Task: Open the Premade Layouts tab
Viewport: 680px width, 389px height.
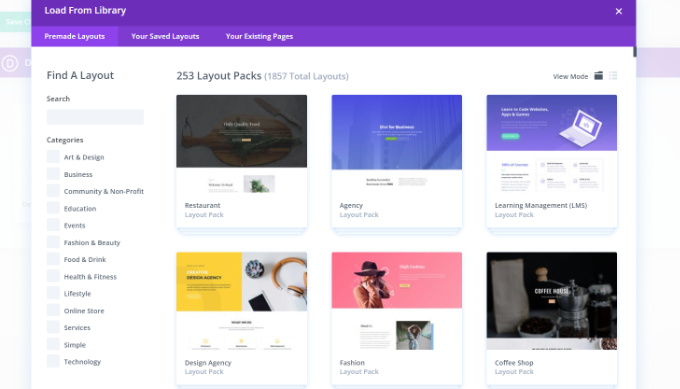Action: pos(75,36)
